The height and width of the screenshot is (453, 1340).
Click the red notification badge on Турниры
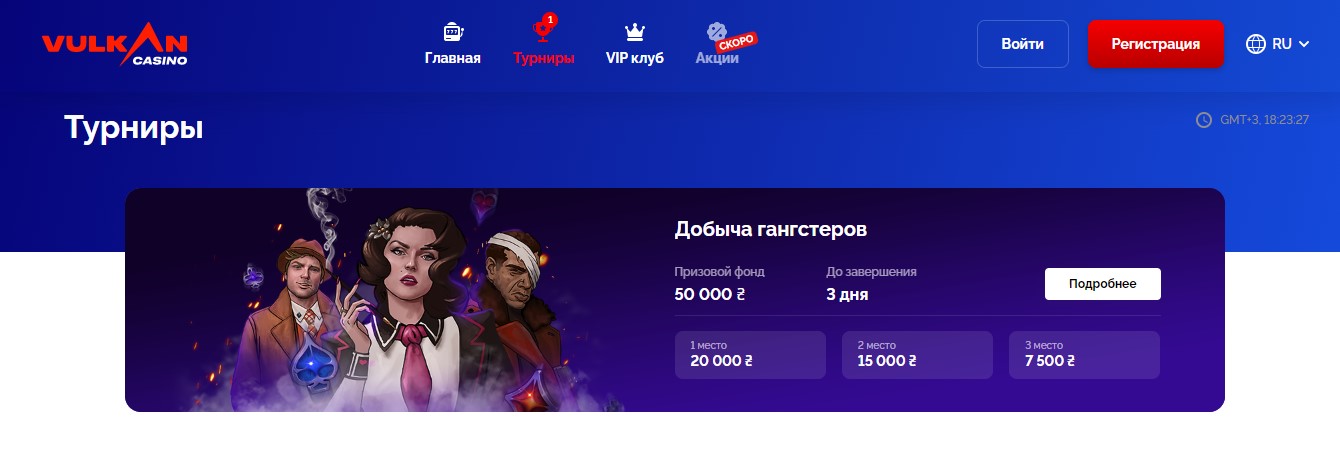coord(550,19)
